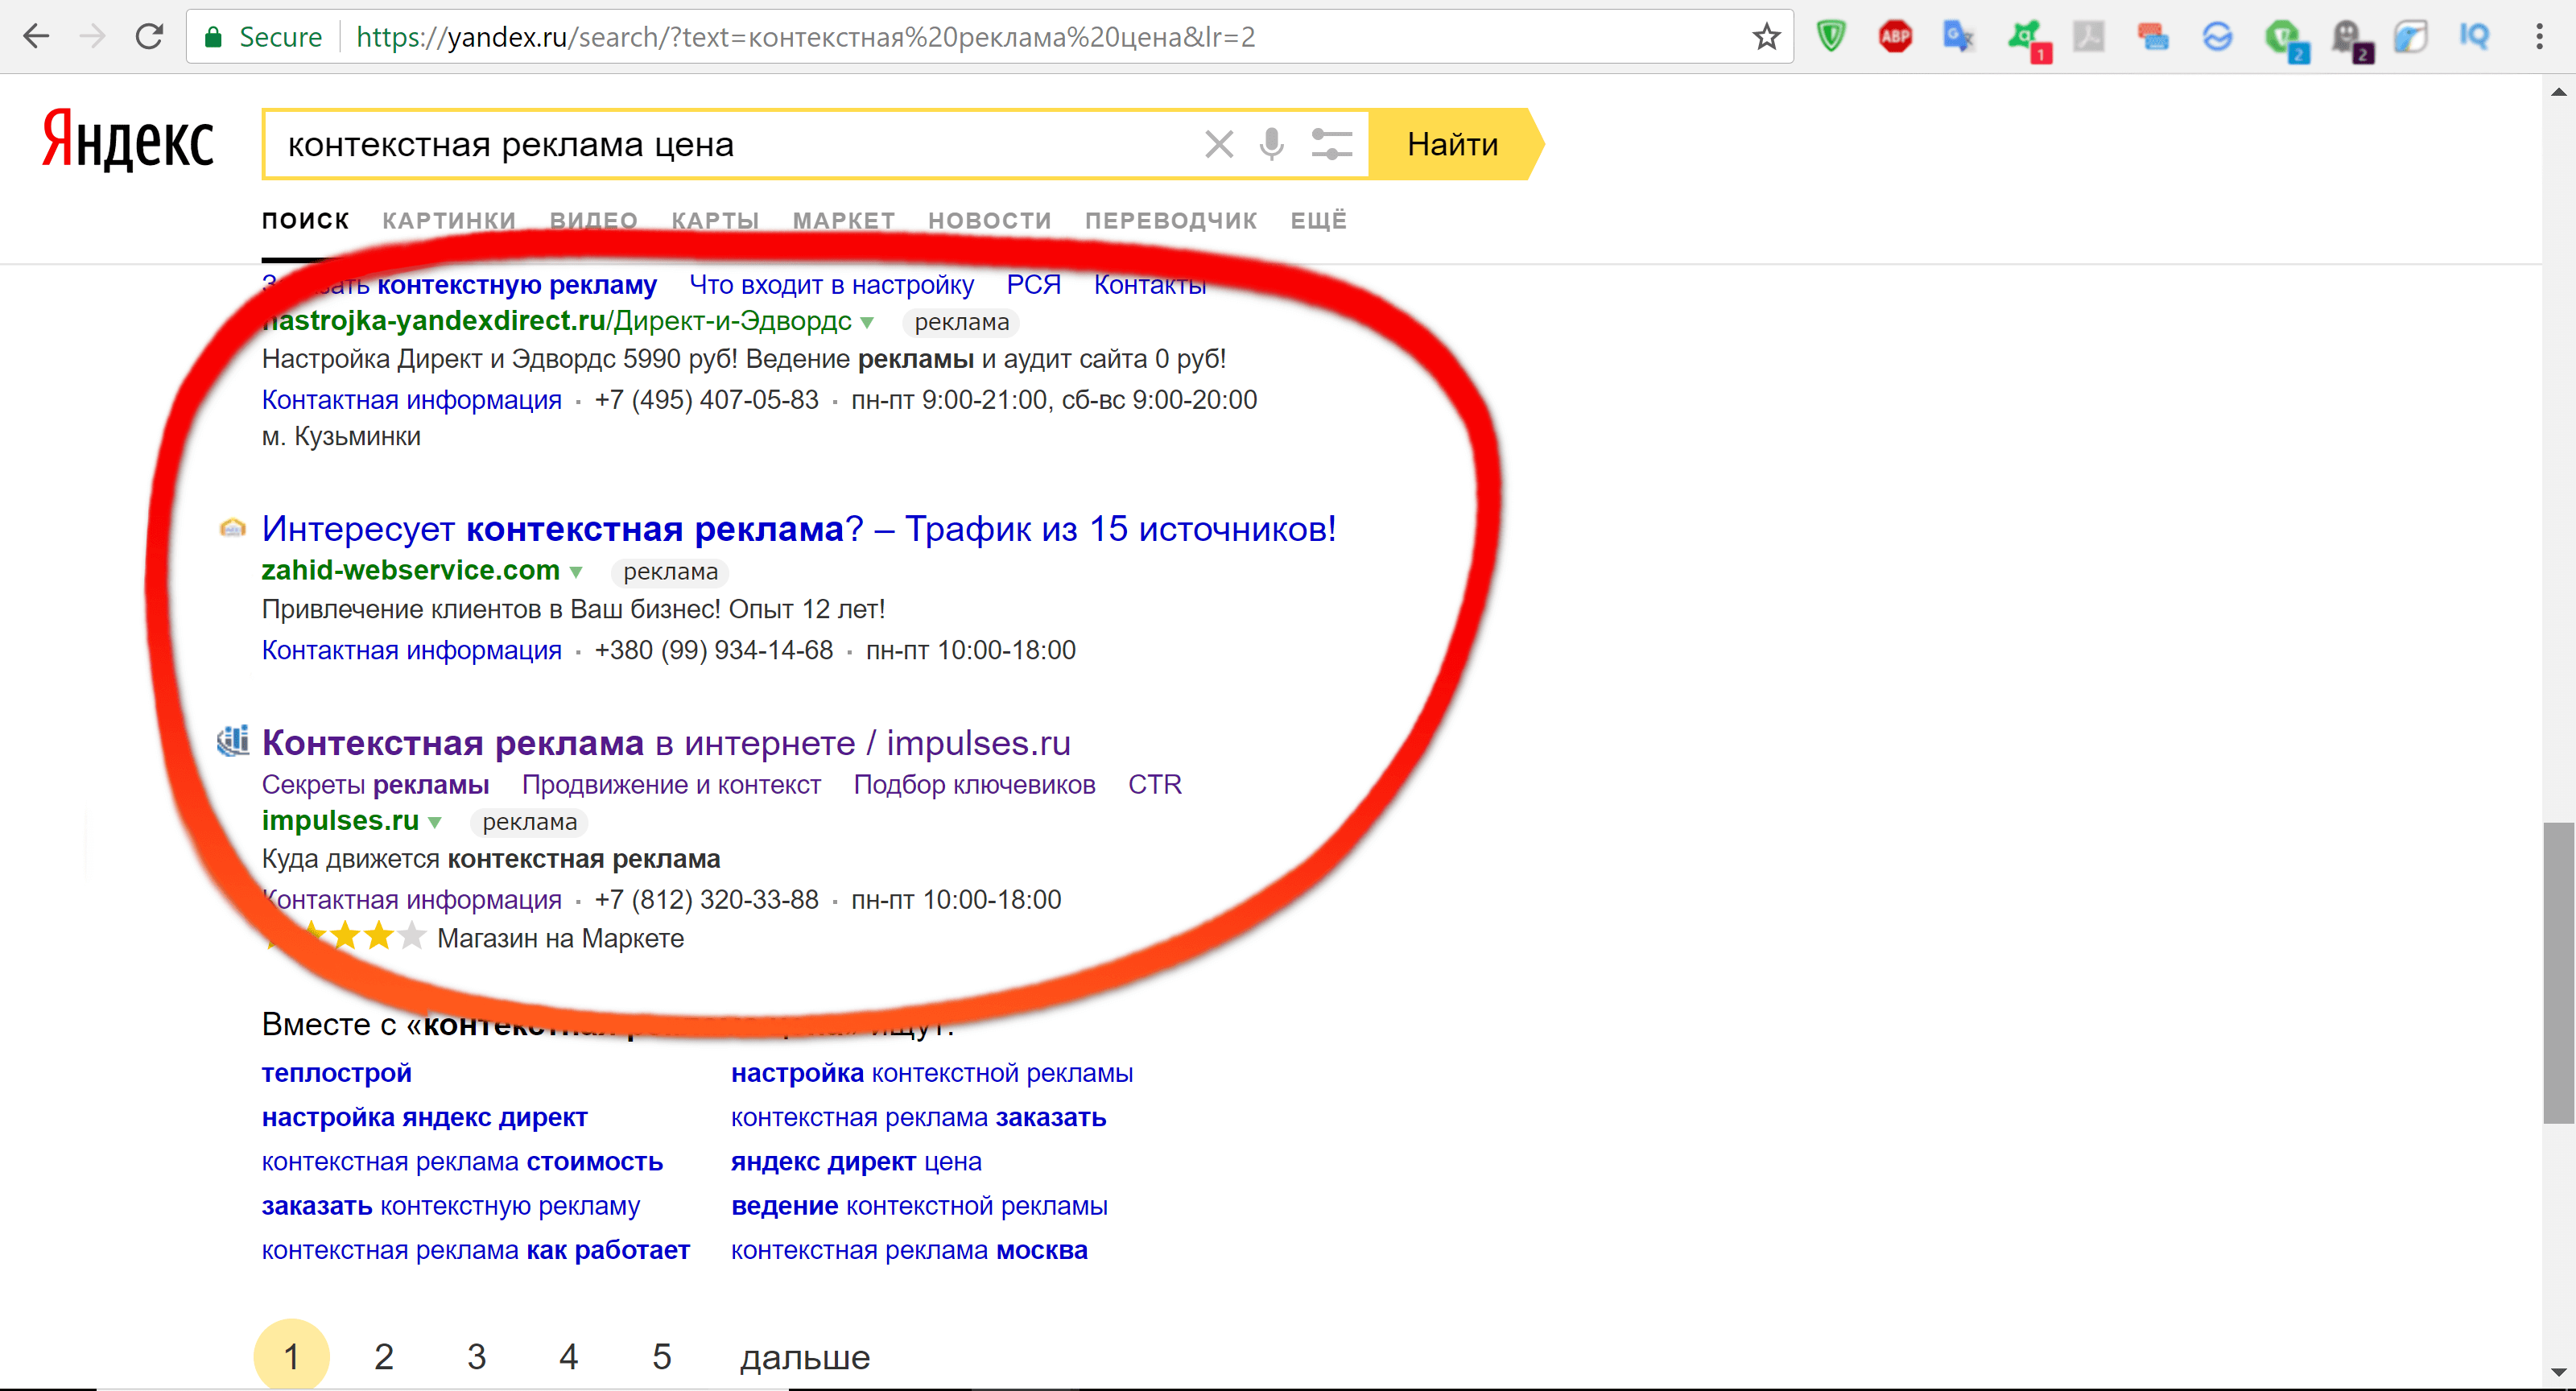Open the CTR sitelink
The height and width of the screenshot is (1391, 2576).
click(x=1155, y=784)
